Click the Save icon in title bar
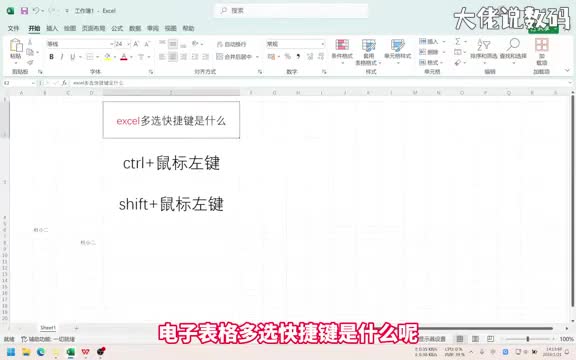 24,11
